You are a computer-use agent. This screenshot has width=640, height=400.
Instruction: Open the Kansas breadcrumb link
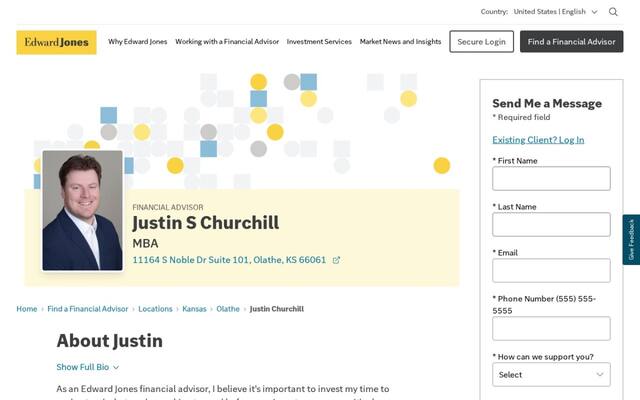point(194,309)
